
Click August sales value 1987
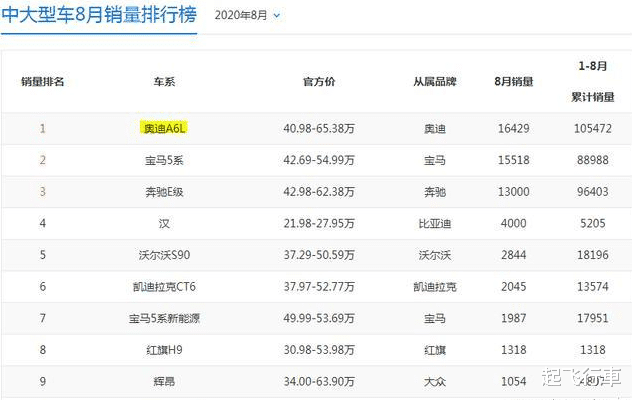514,319
